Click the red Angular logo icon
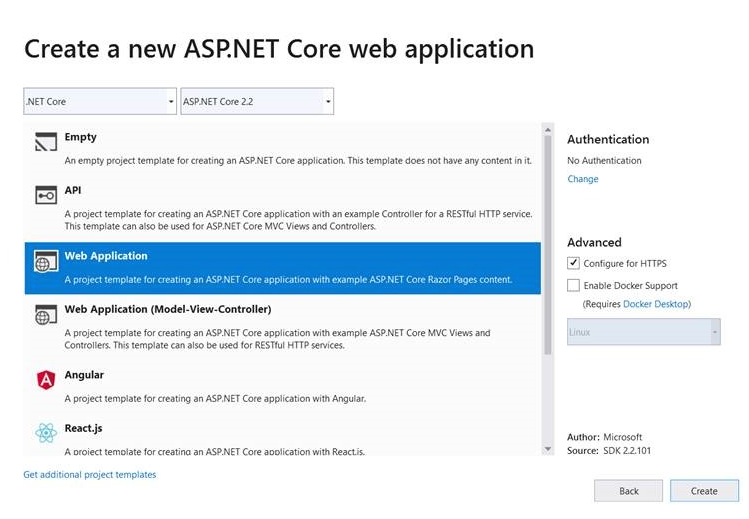Screen dimensions: 749x519 coord(46,380)
